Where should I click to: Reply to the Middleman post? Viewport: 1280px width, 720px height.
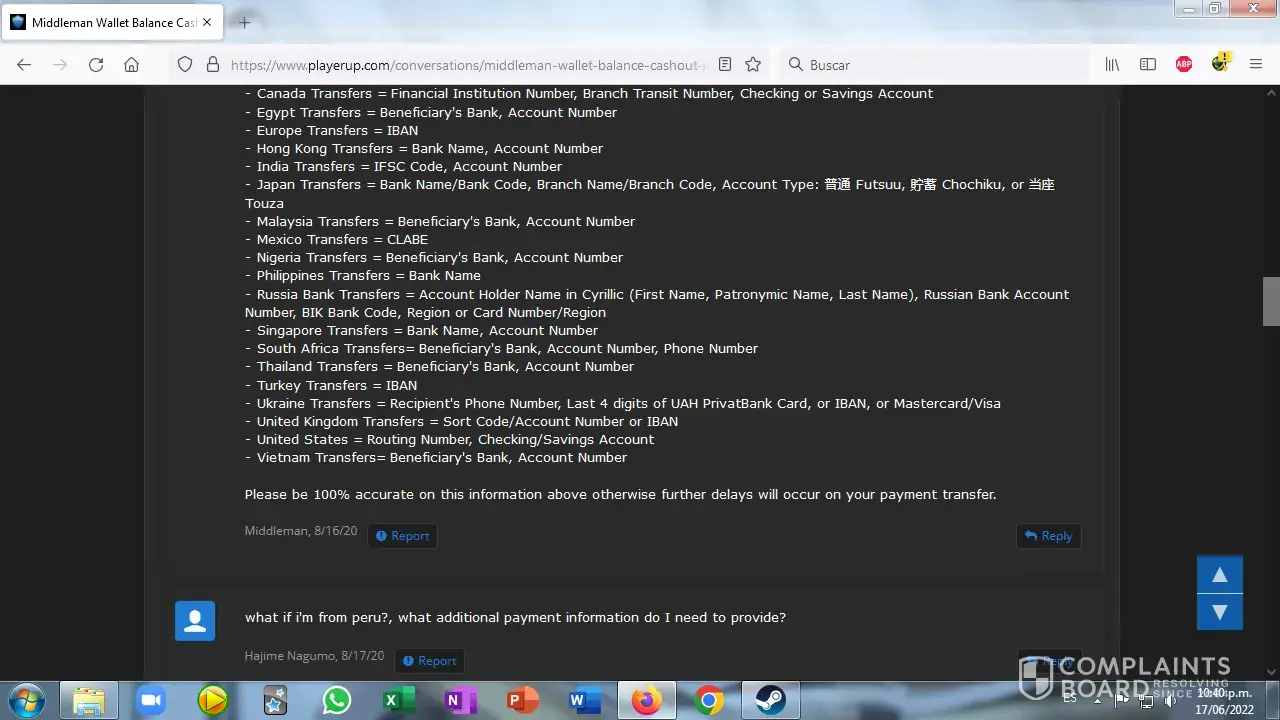pos(1048,536)
